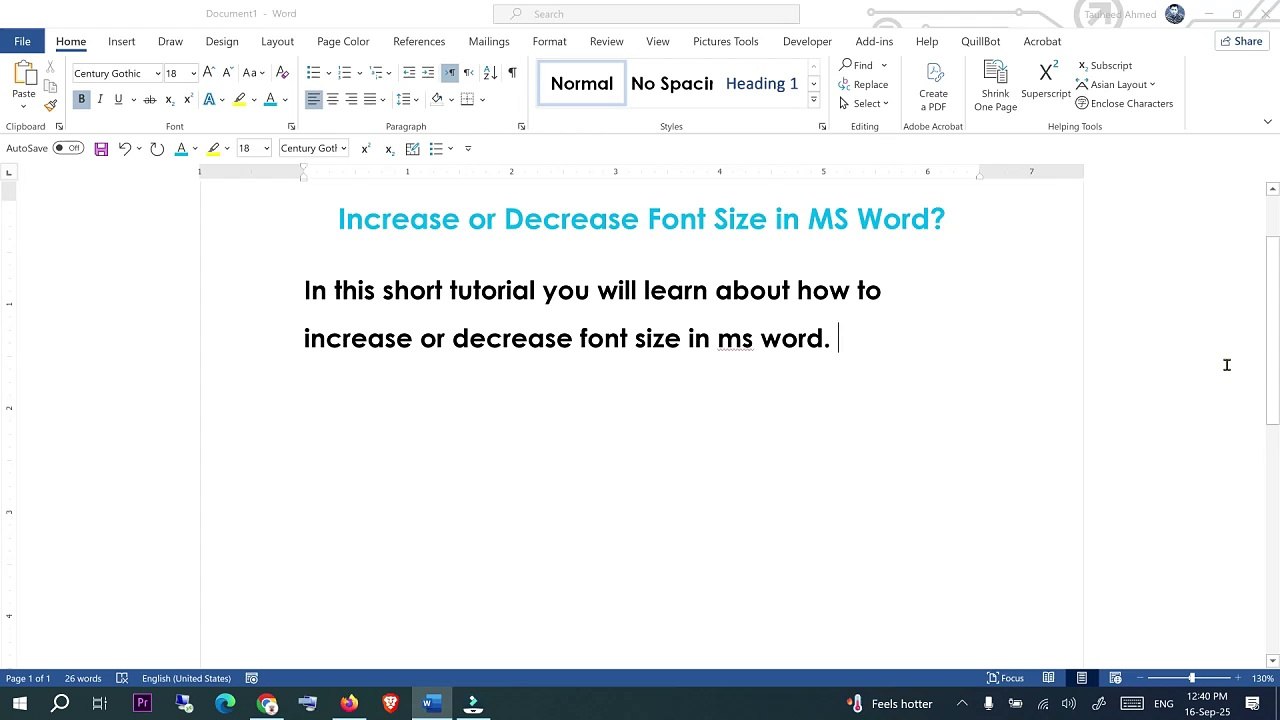Image resolution: width=1280 pixels, height=720 pixels.
Task: Toggle AutoSave switch on
Action: coord(69,148)
